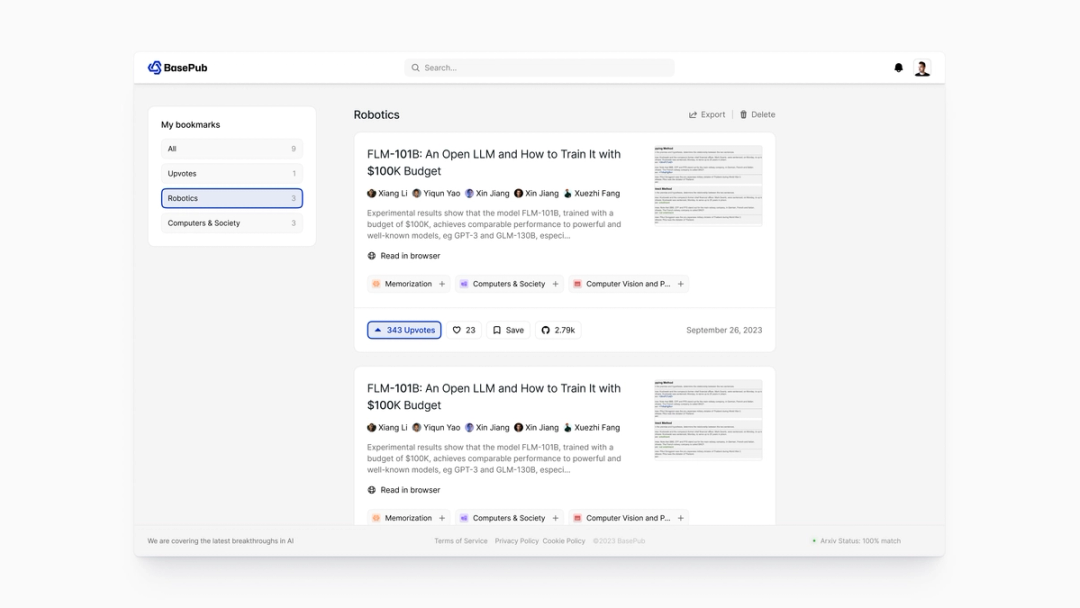The width and height of the screenshot is (1080, 608).
Task: Open the notifications bell
Action: click(898, 67)
